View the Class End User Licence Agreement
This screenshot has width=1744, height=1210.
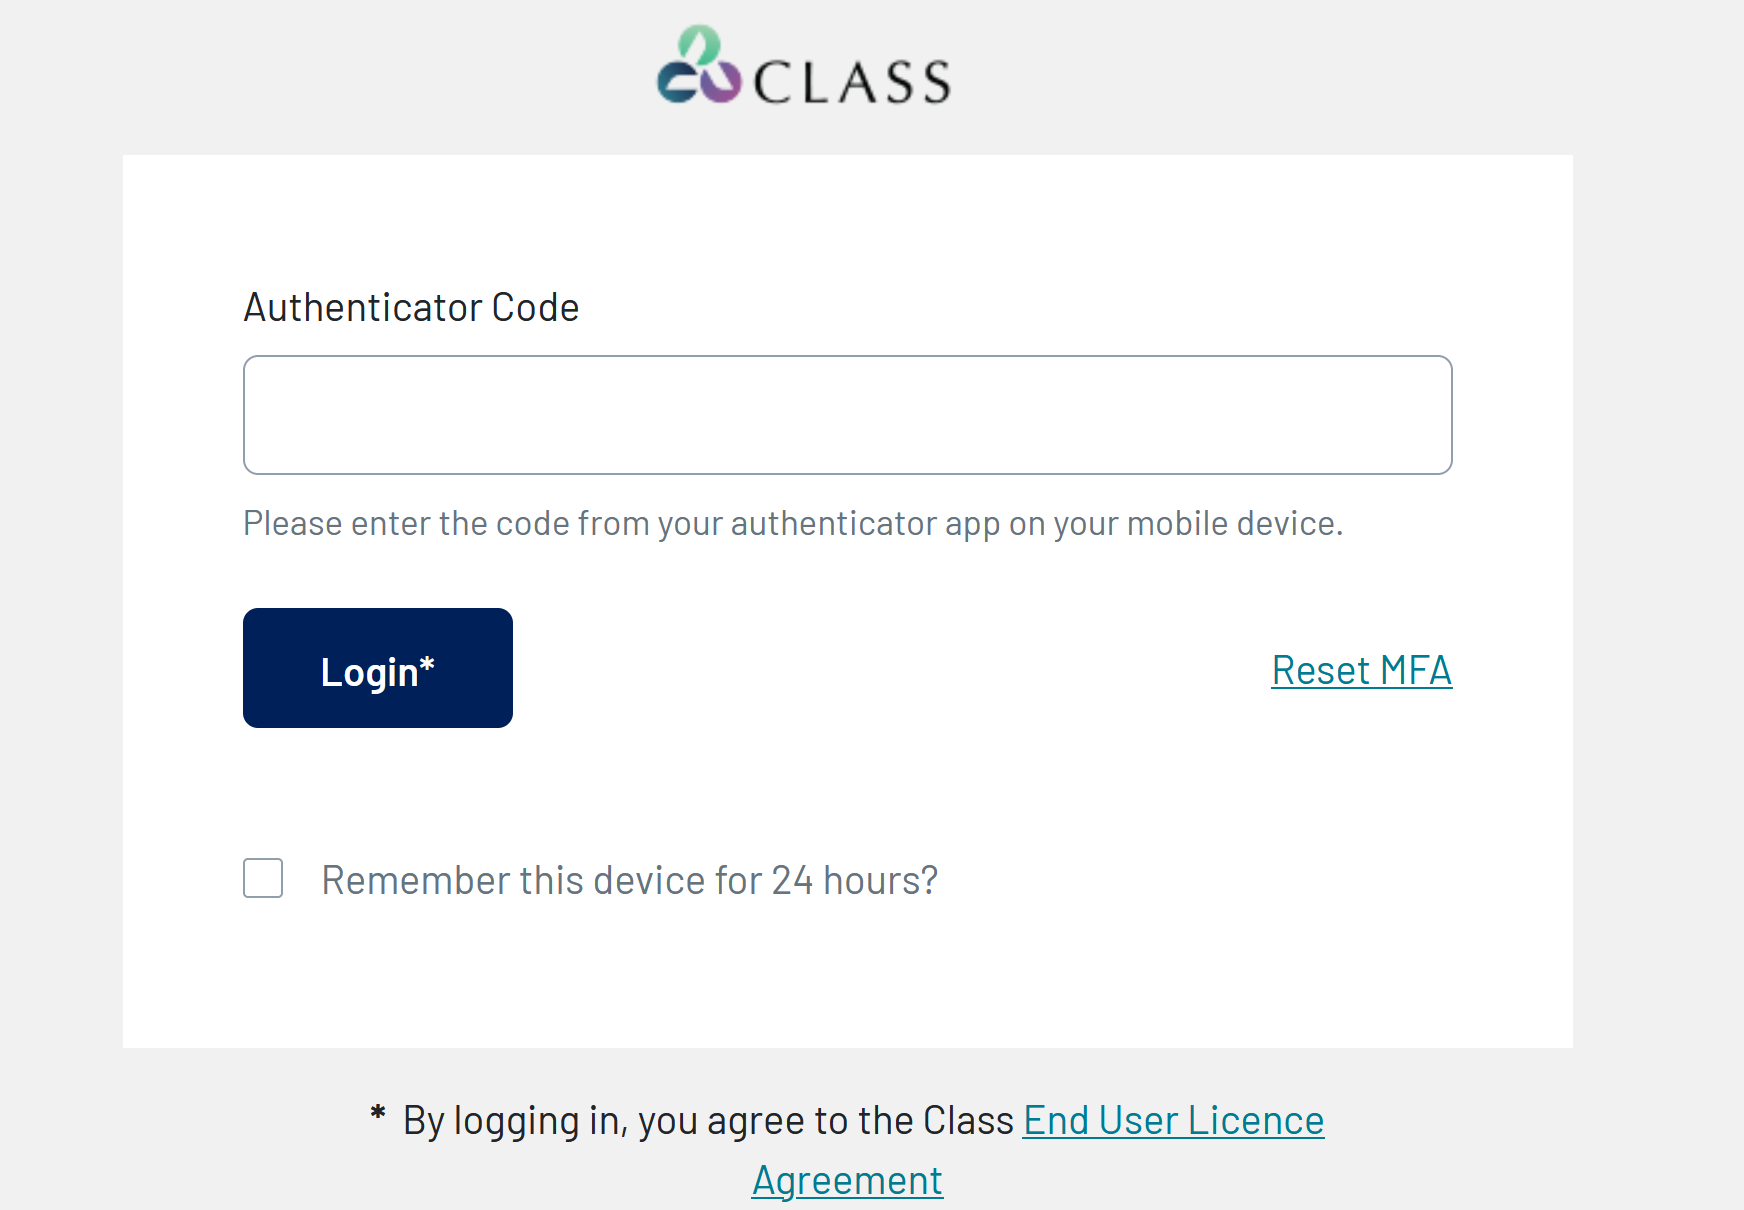1173,1120
